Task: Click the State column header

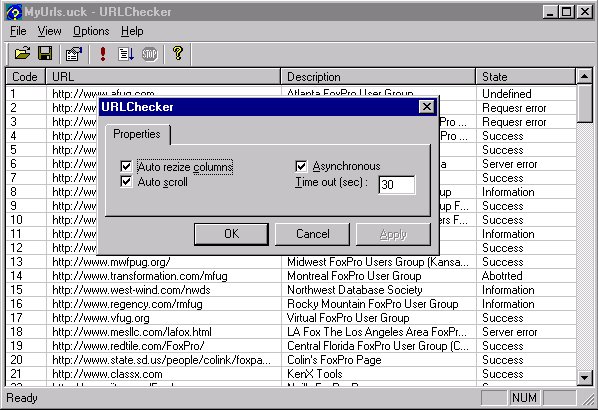Action: (x=526, y=77)
